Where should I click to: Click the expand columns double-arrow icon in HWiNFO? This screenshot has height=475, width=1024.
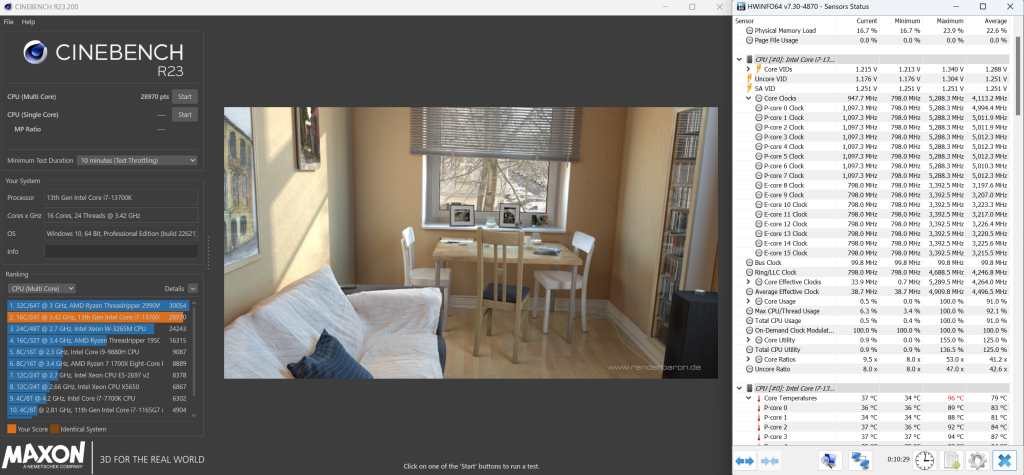(744, 460)
